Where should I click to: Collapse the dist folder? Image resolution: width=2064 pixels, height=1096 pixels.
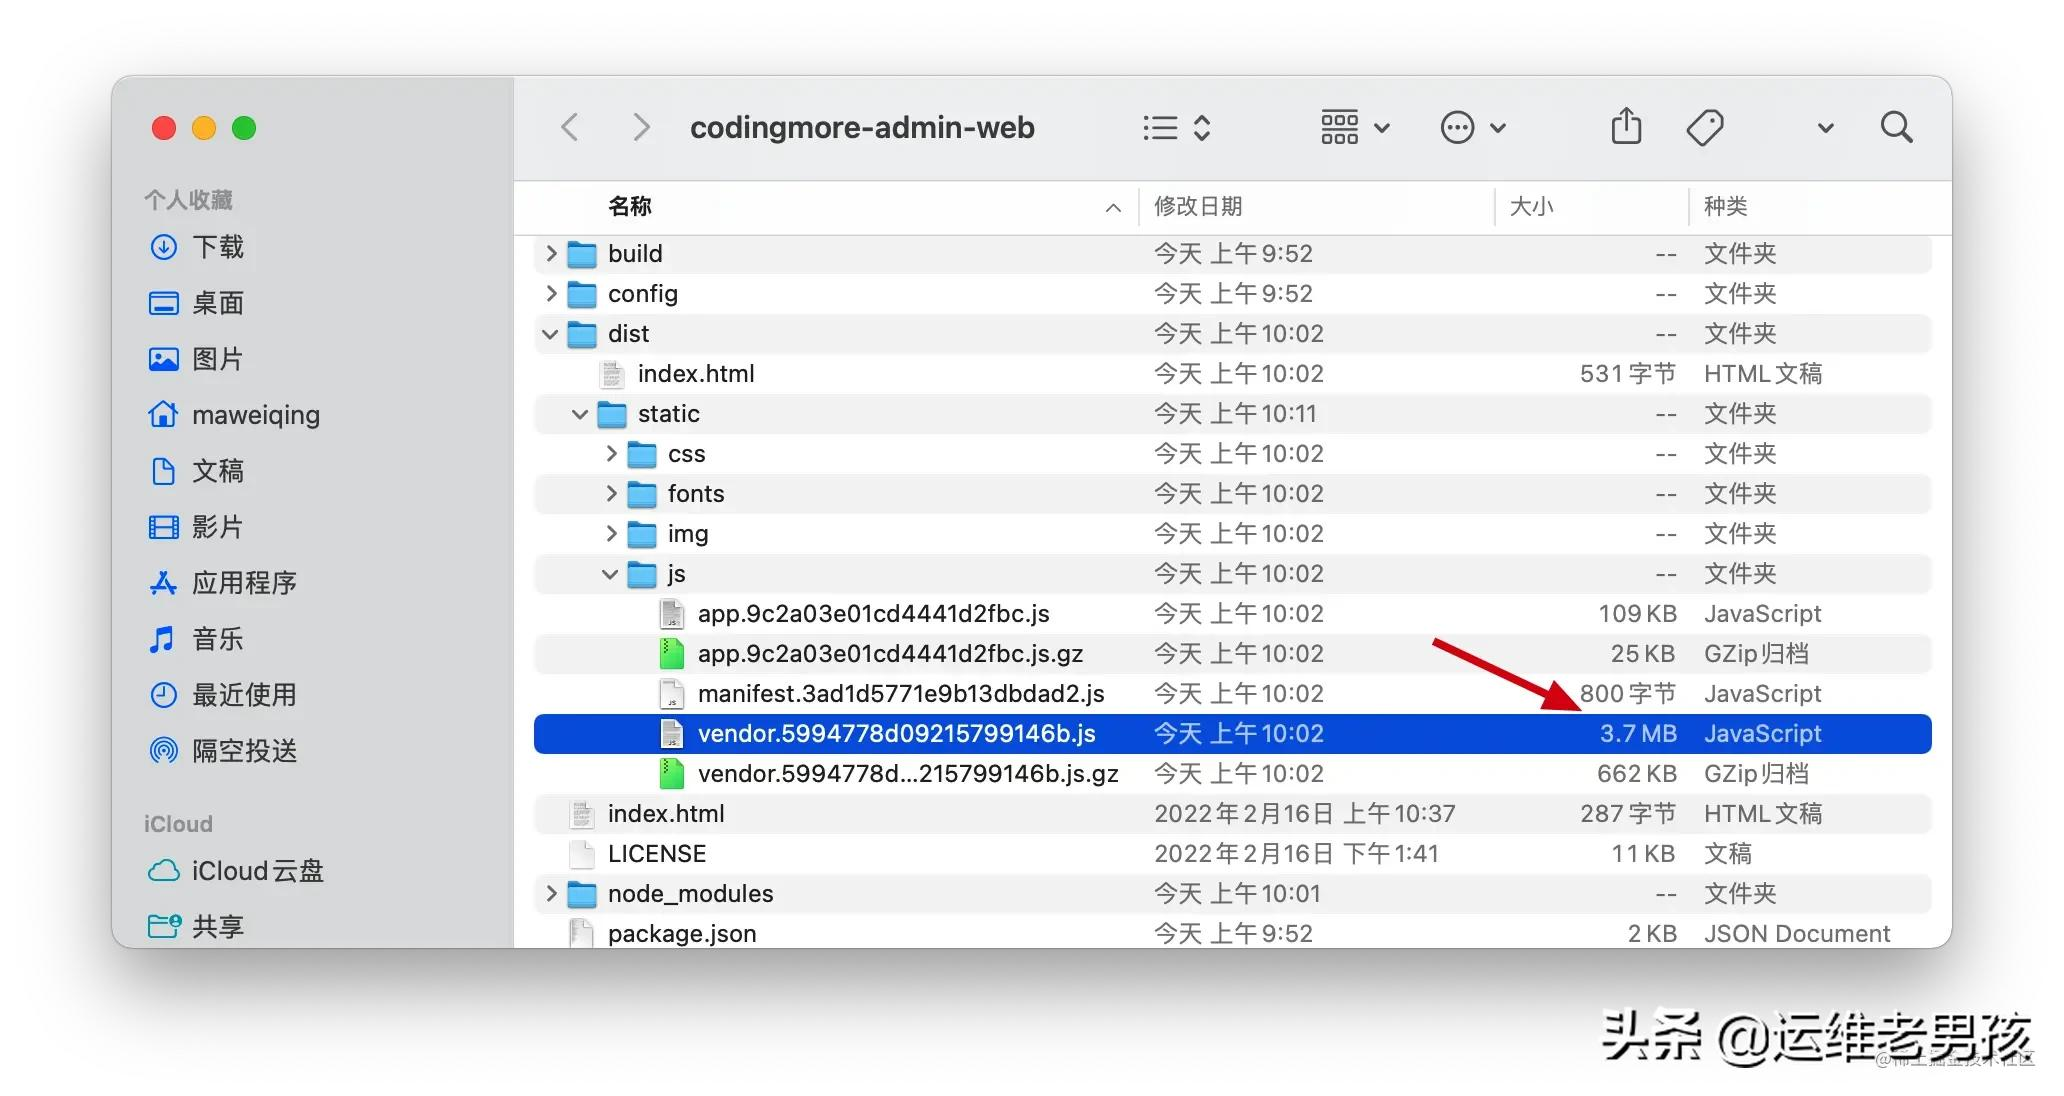(x=551, y=333)
